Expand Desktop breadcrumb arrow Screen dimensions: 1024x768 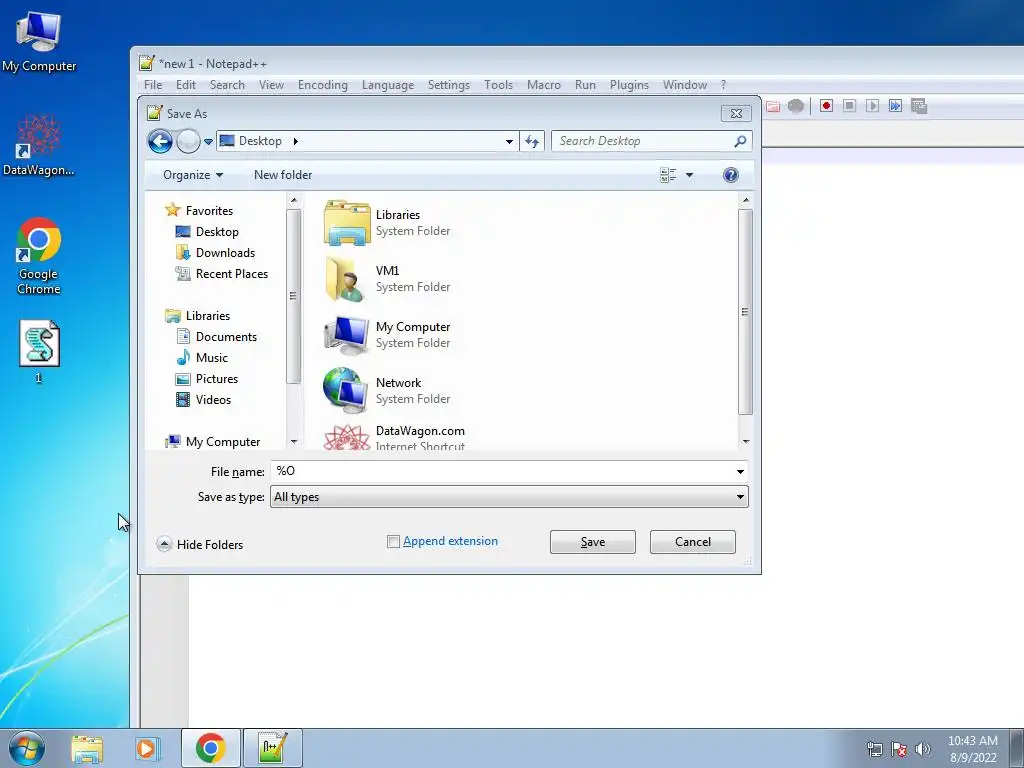pyautogui.click(x=295, y=141)
